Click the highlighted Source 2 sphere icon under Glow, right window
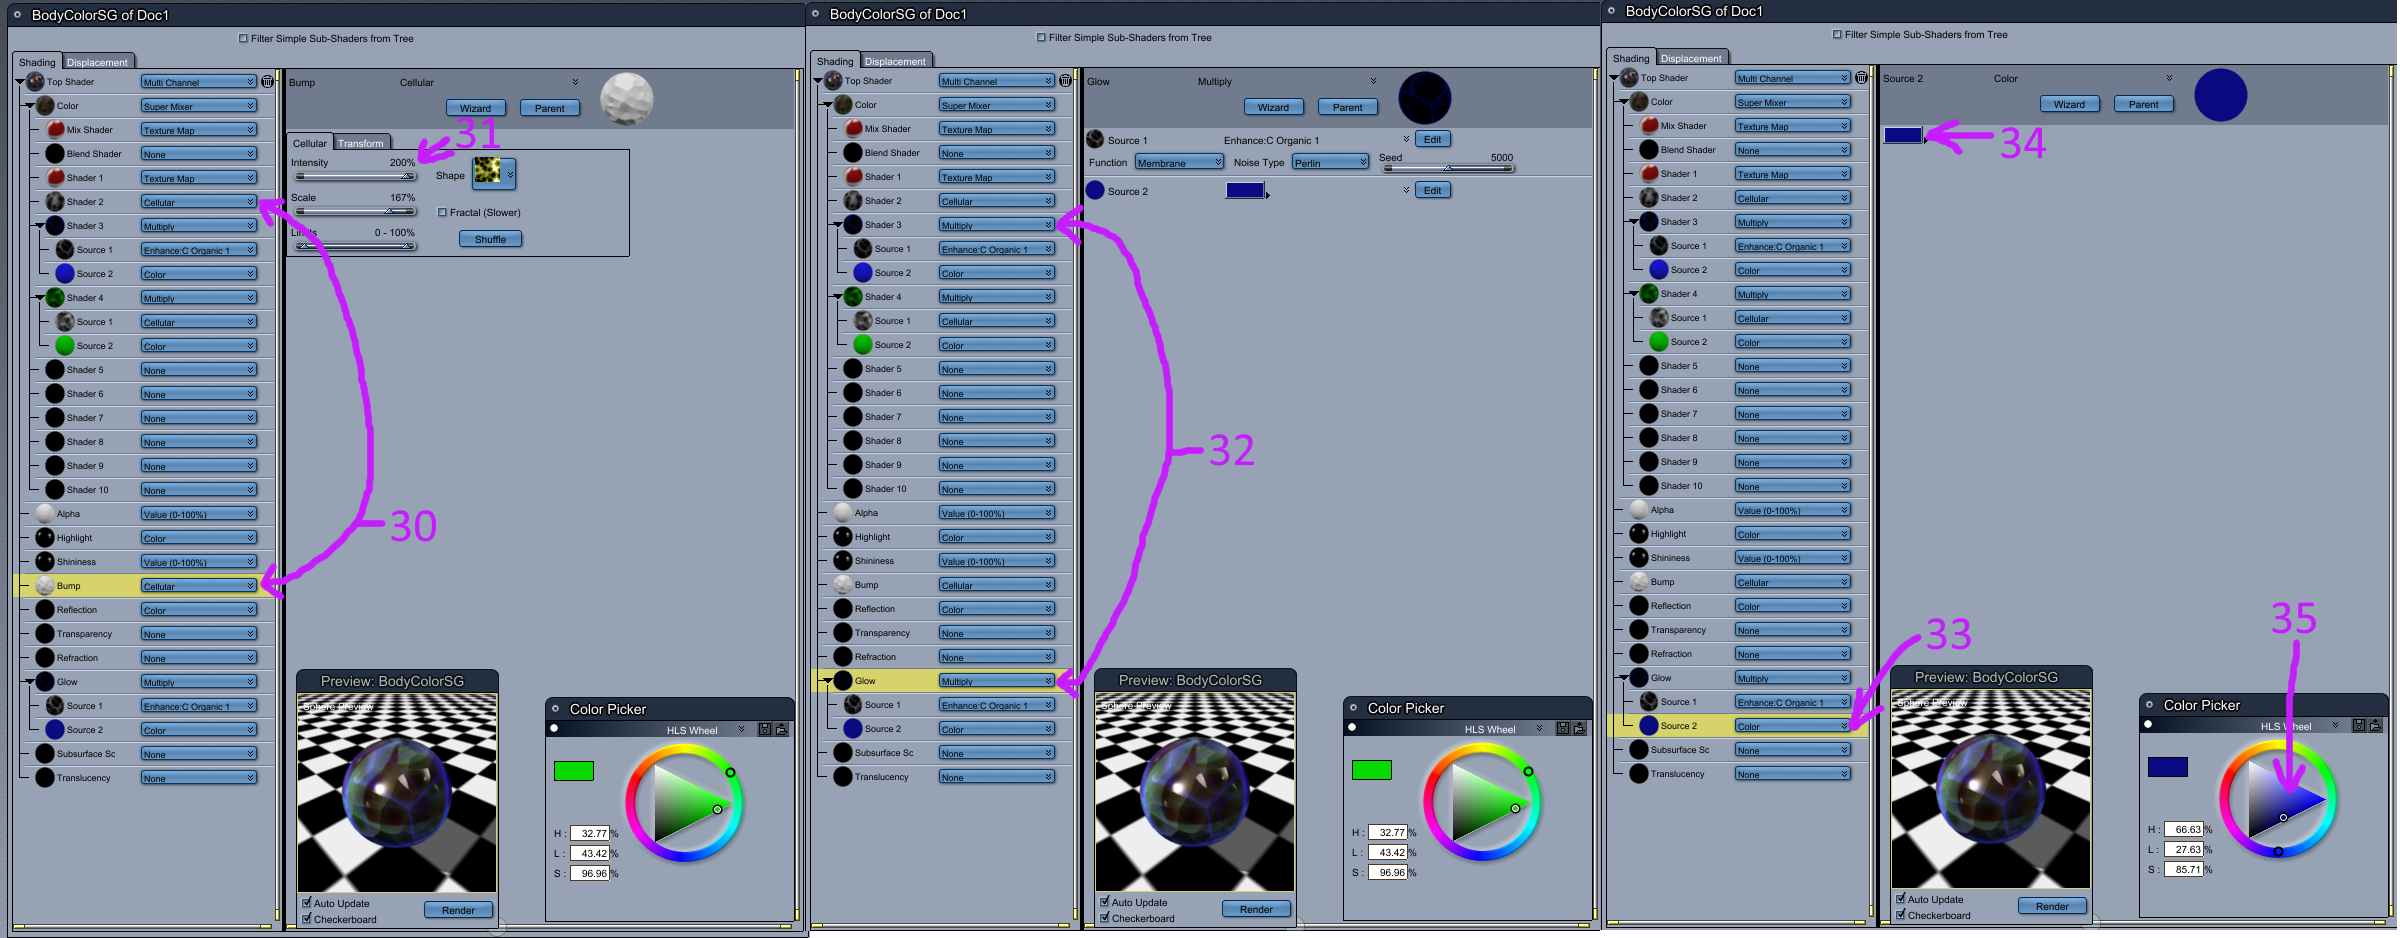This screenshot has width=2400, height=938. pyautogui.click(x=1649, y=726)
